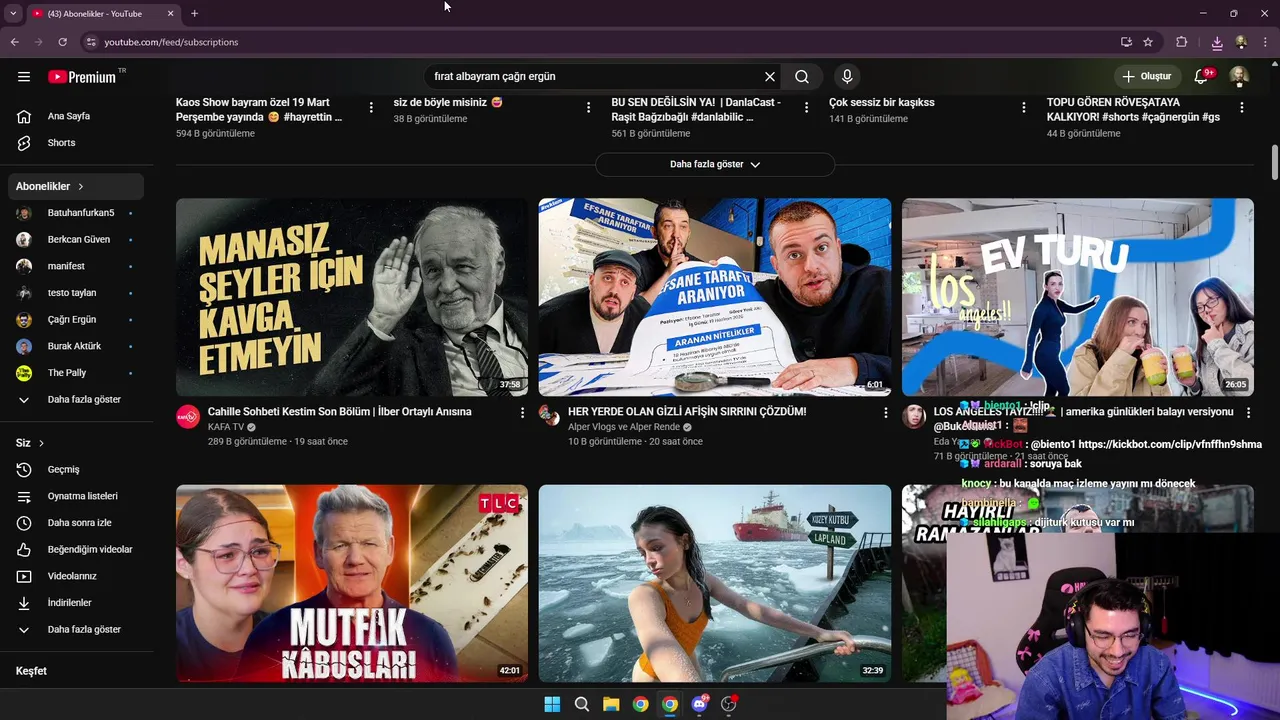
Task: Click 'Cahille Sohbeti Kestim Son Bölüm' title
Action: pyautogui.click(x=339, y=412)
